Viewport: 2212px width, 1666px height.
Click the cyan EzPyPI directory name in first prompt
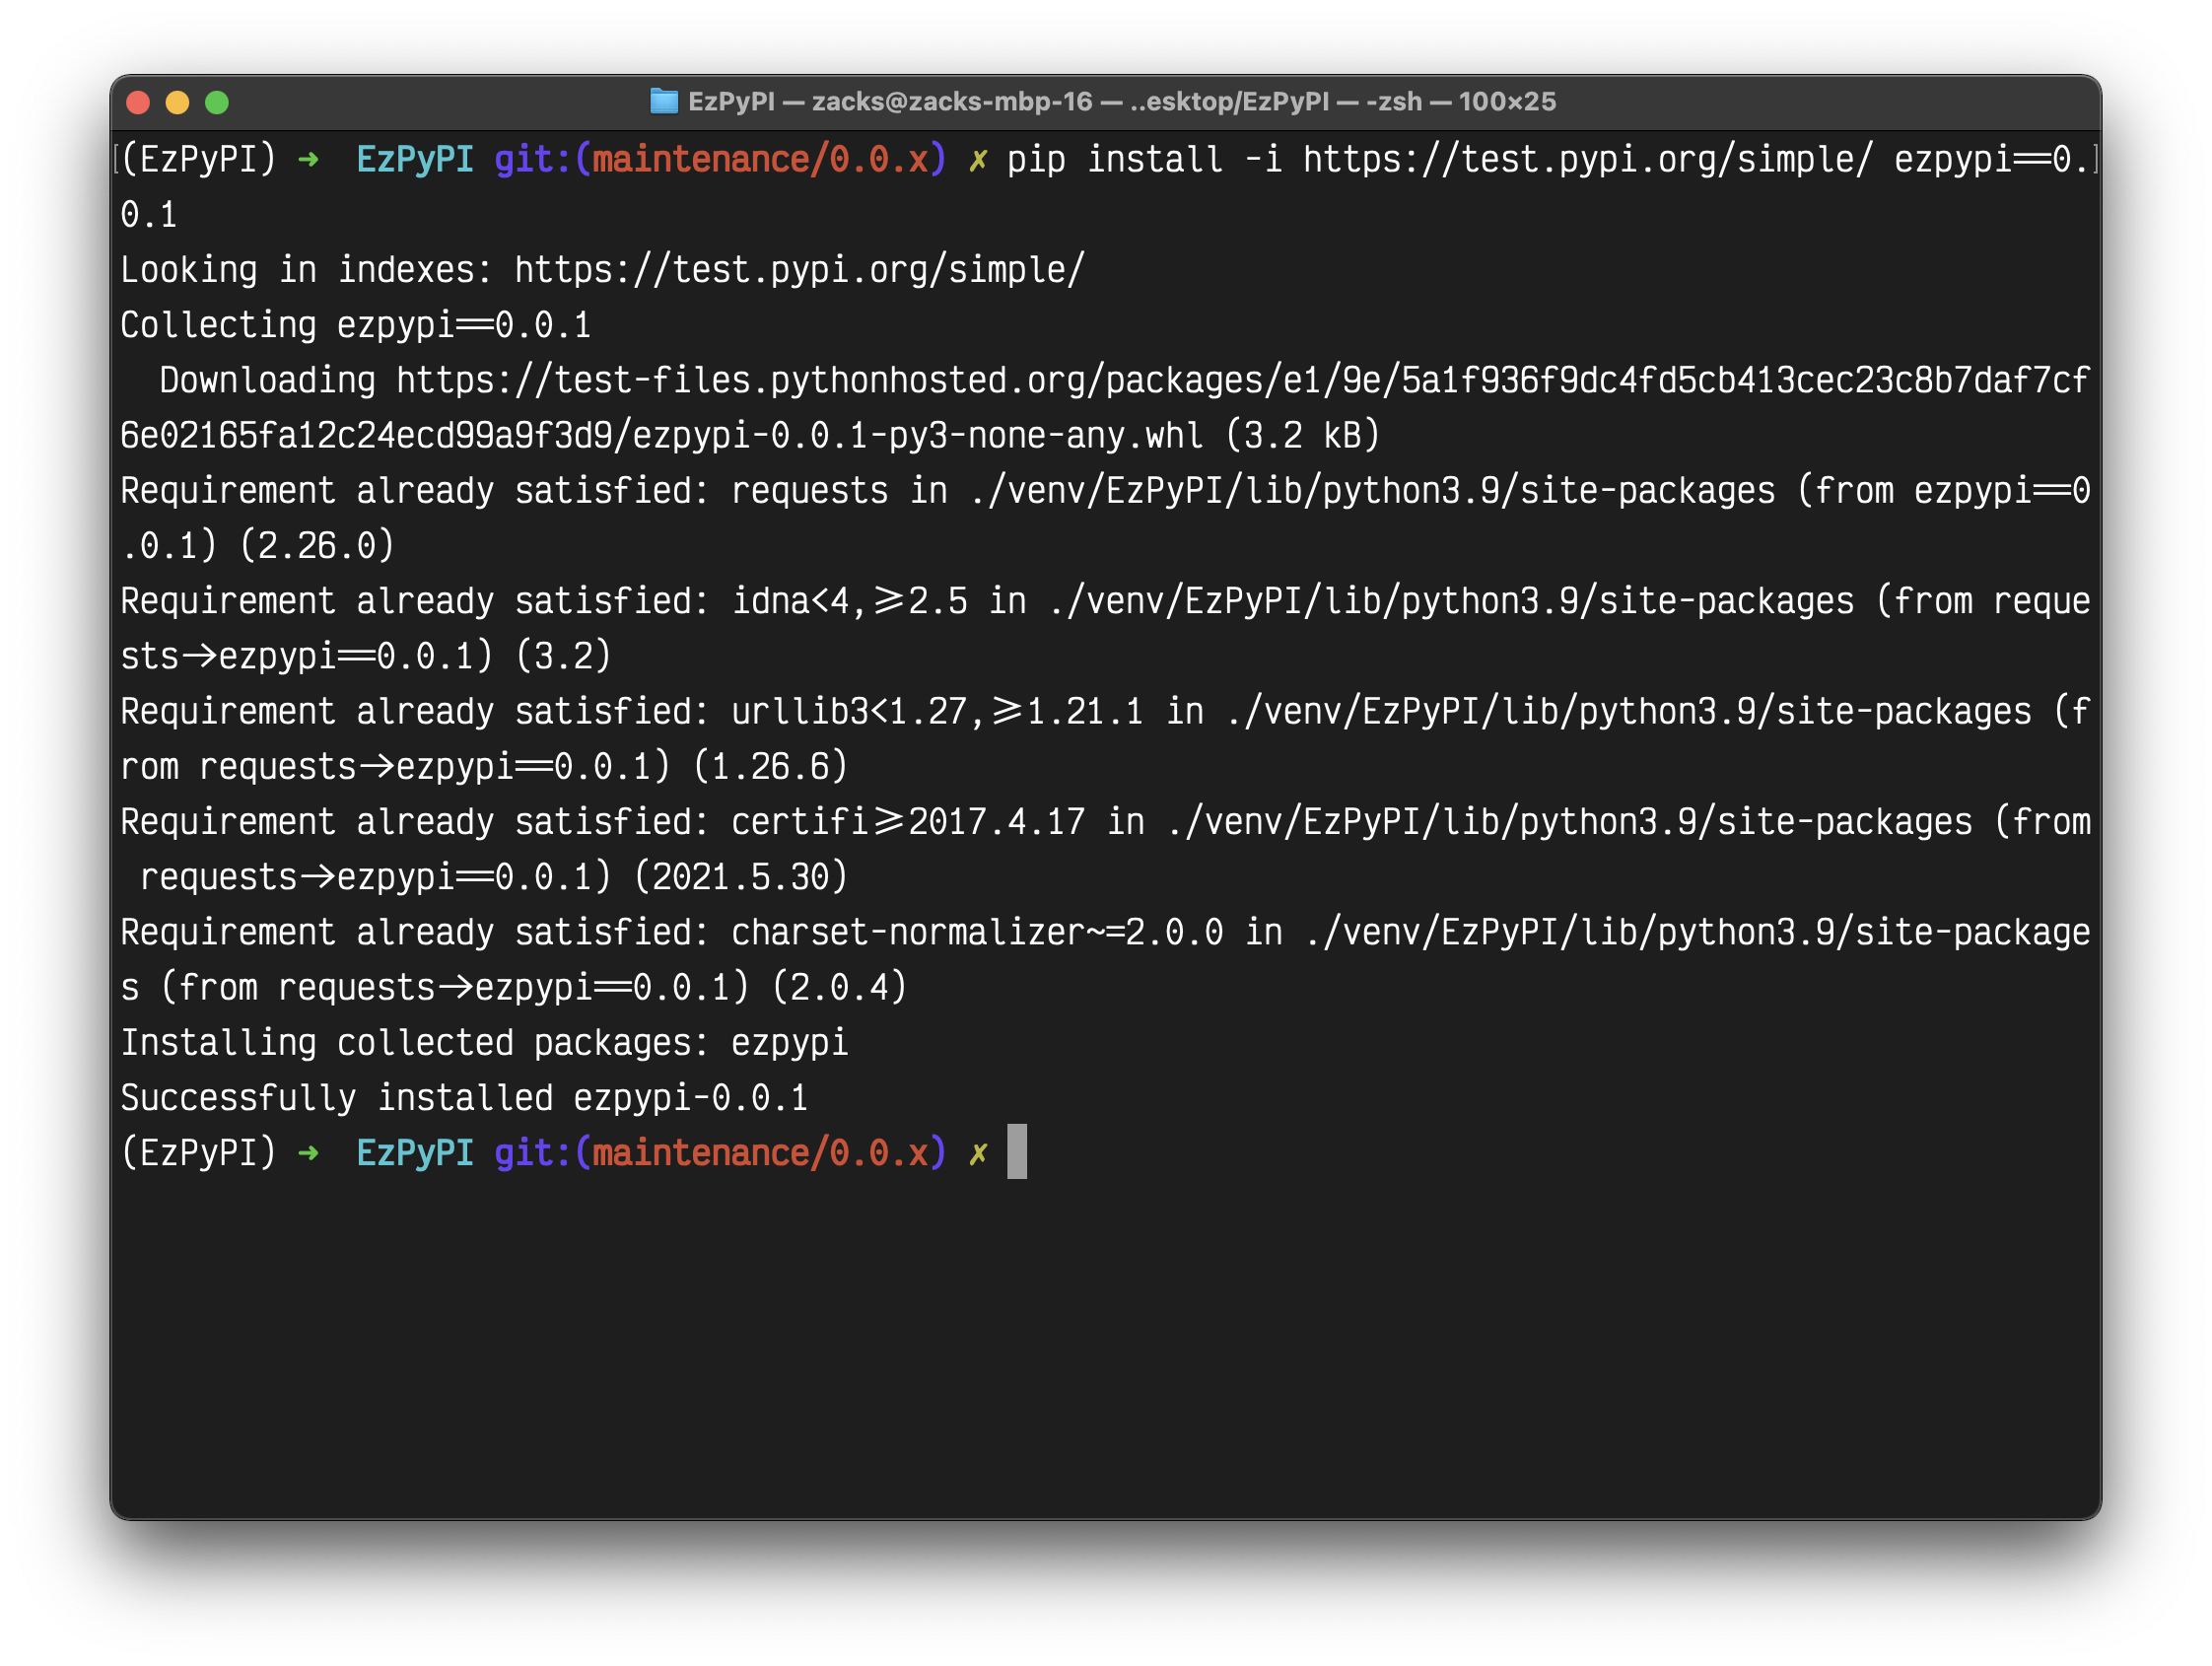click(x=414, y=159)
